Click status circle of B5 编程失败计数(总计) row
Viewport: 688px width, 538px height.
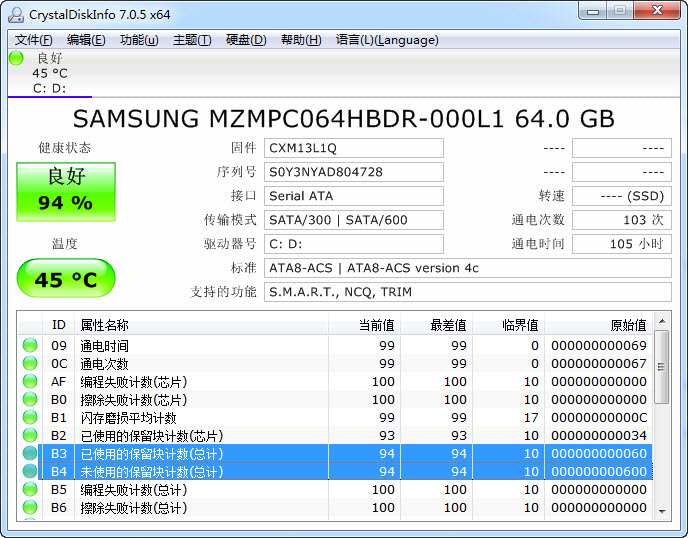click(30, 489)
